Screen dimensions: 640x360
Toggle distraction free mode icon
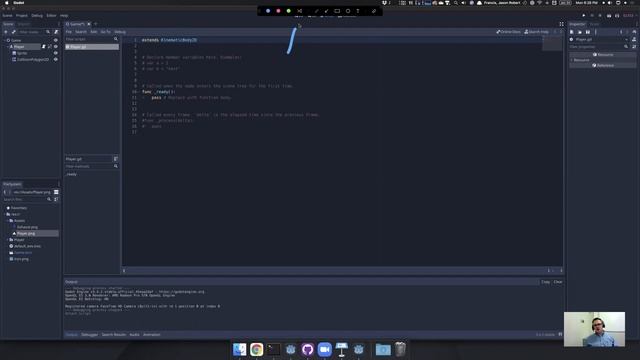point(562,24)
